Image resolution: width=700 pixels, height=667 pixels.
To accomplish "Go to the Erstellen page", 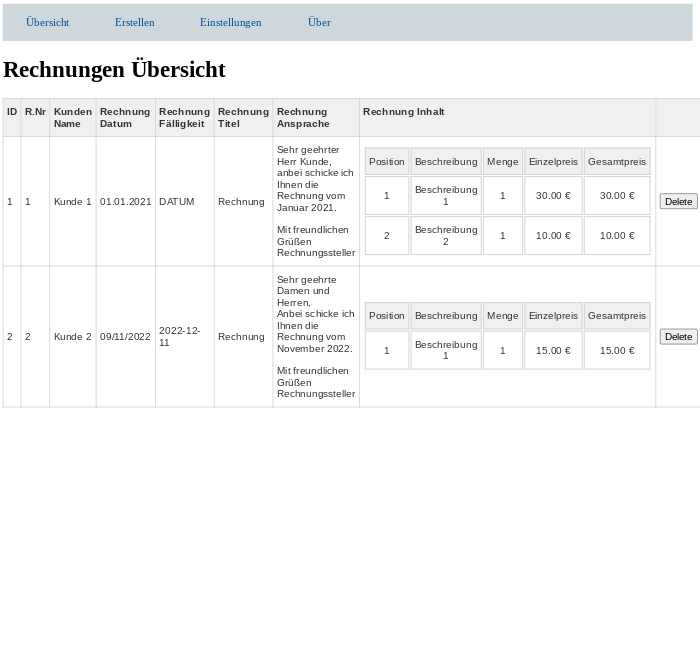I will tap(134, 22).
